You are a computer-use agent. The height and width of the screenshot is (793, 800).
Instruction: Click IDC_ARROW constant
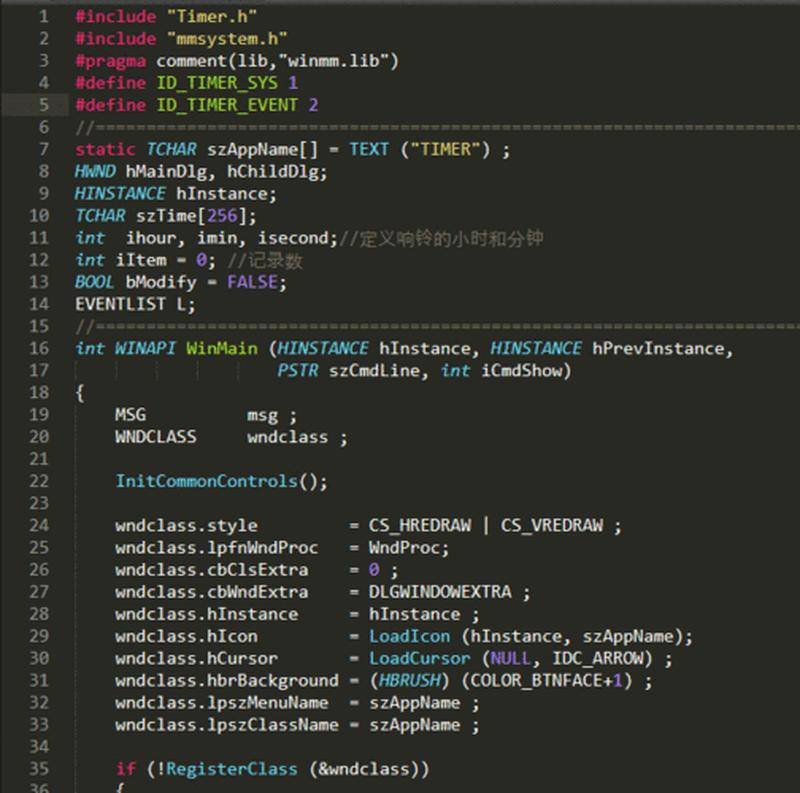598,658
